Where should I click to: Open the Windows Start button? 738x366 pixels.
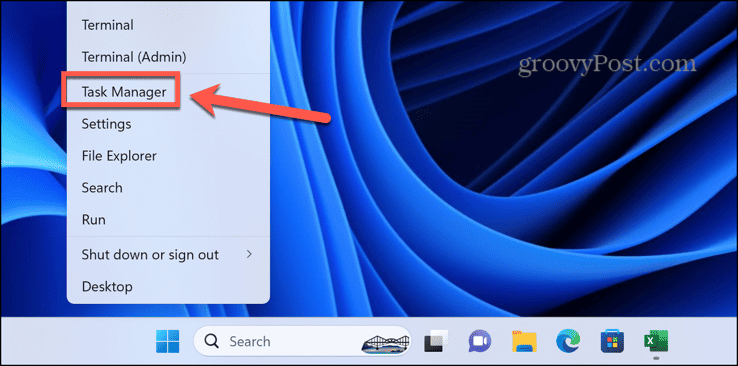coord(168,341)
